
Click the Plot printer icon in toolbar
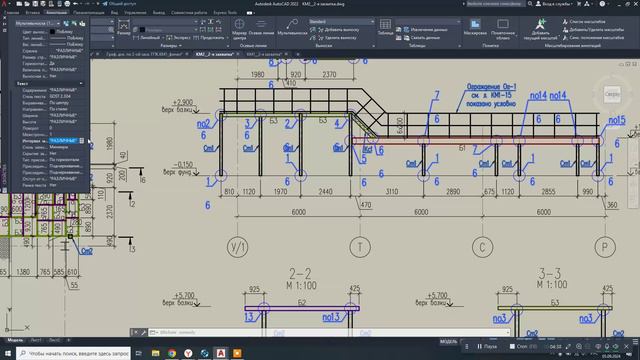click(67, 4)
